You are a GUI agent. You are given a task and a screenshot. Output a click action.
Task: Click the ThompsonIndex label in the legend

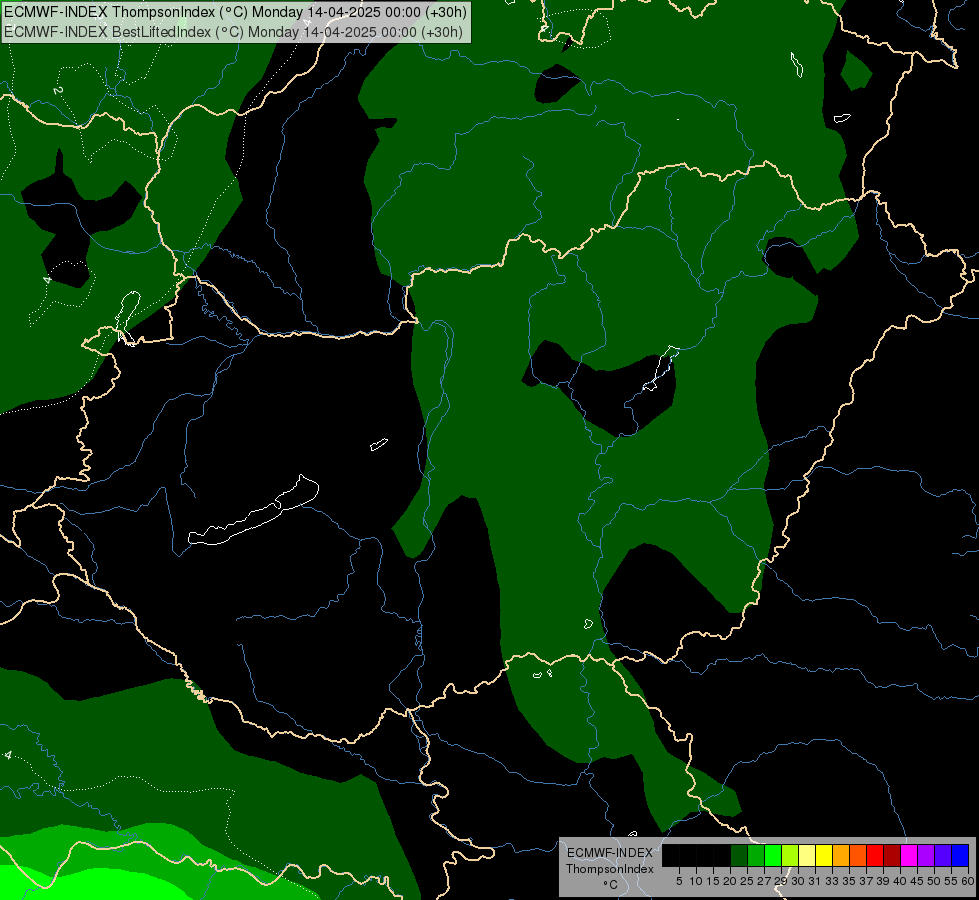[x=610, y=869]
